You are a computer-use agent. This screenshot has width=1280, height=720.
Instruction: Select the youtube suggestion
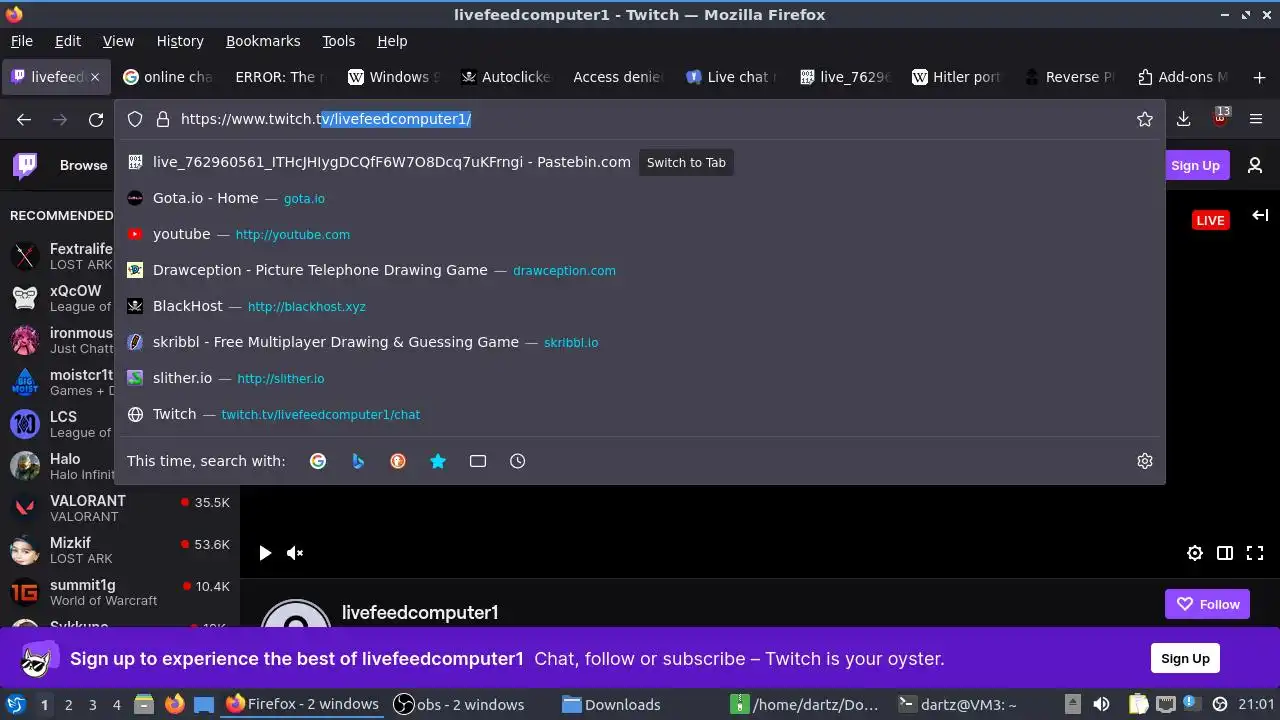tap(640, 234)
